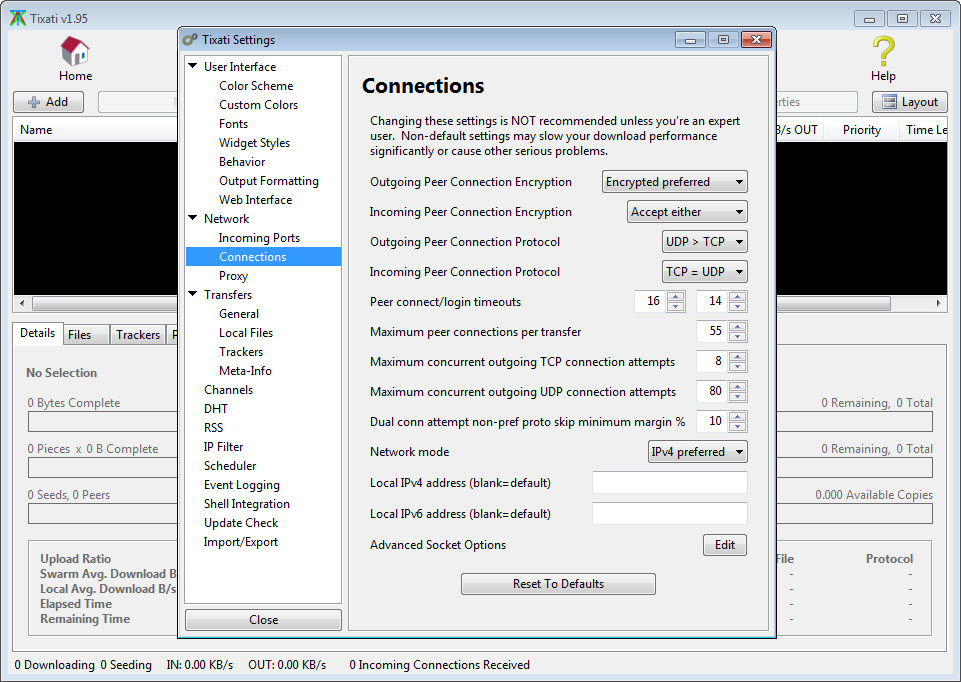The image size is (961, 682).
Task: Close Tixati Settings with the red X
Action: tap(756, 40)
